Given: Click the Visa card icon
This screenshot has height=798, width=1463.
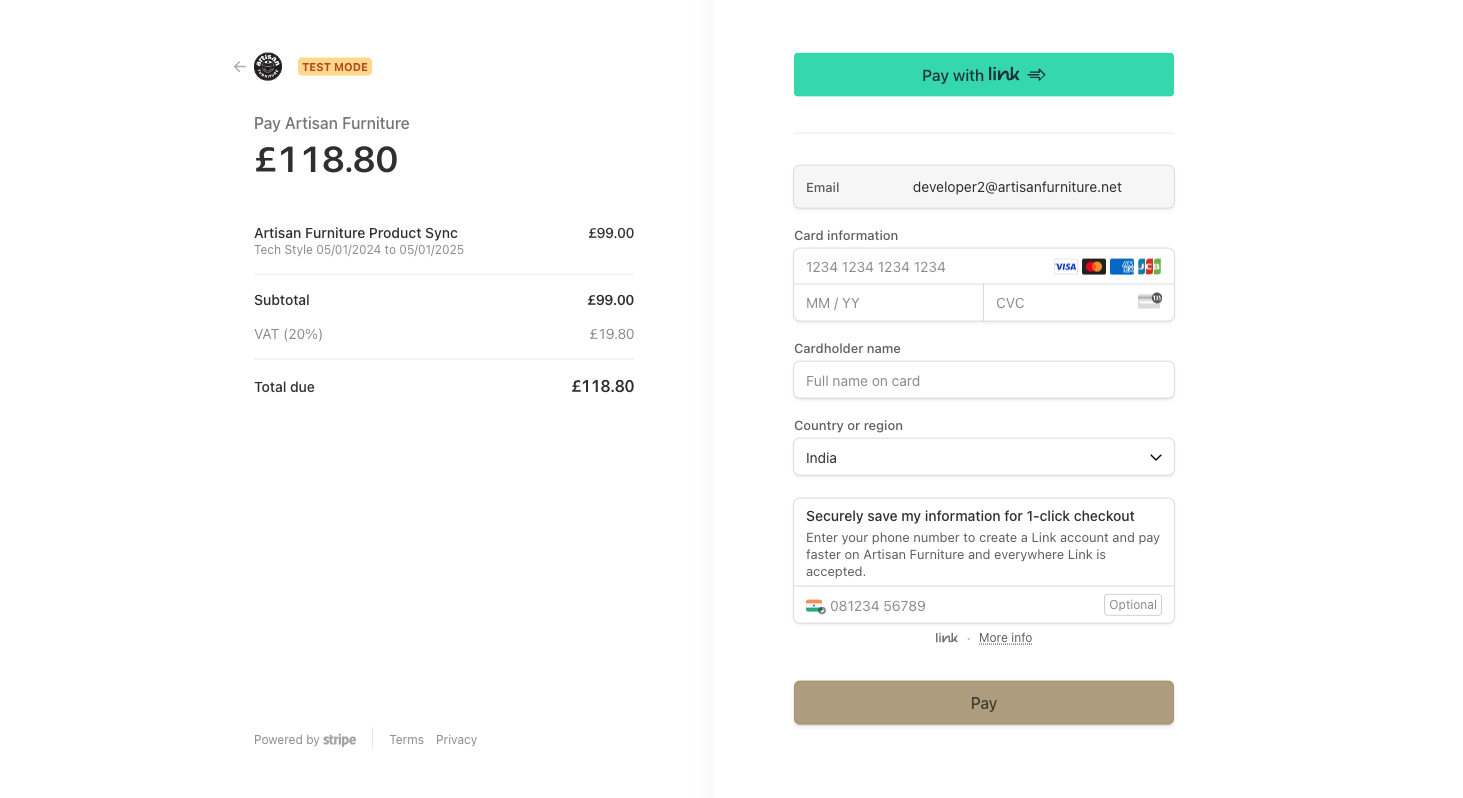Looking at the screenshot, I should point(1066,267).
